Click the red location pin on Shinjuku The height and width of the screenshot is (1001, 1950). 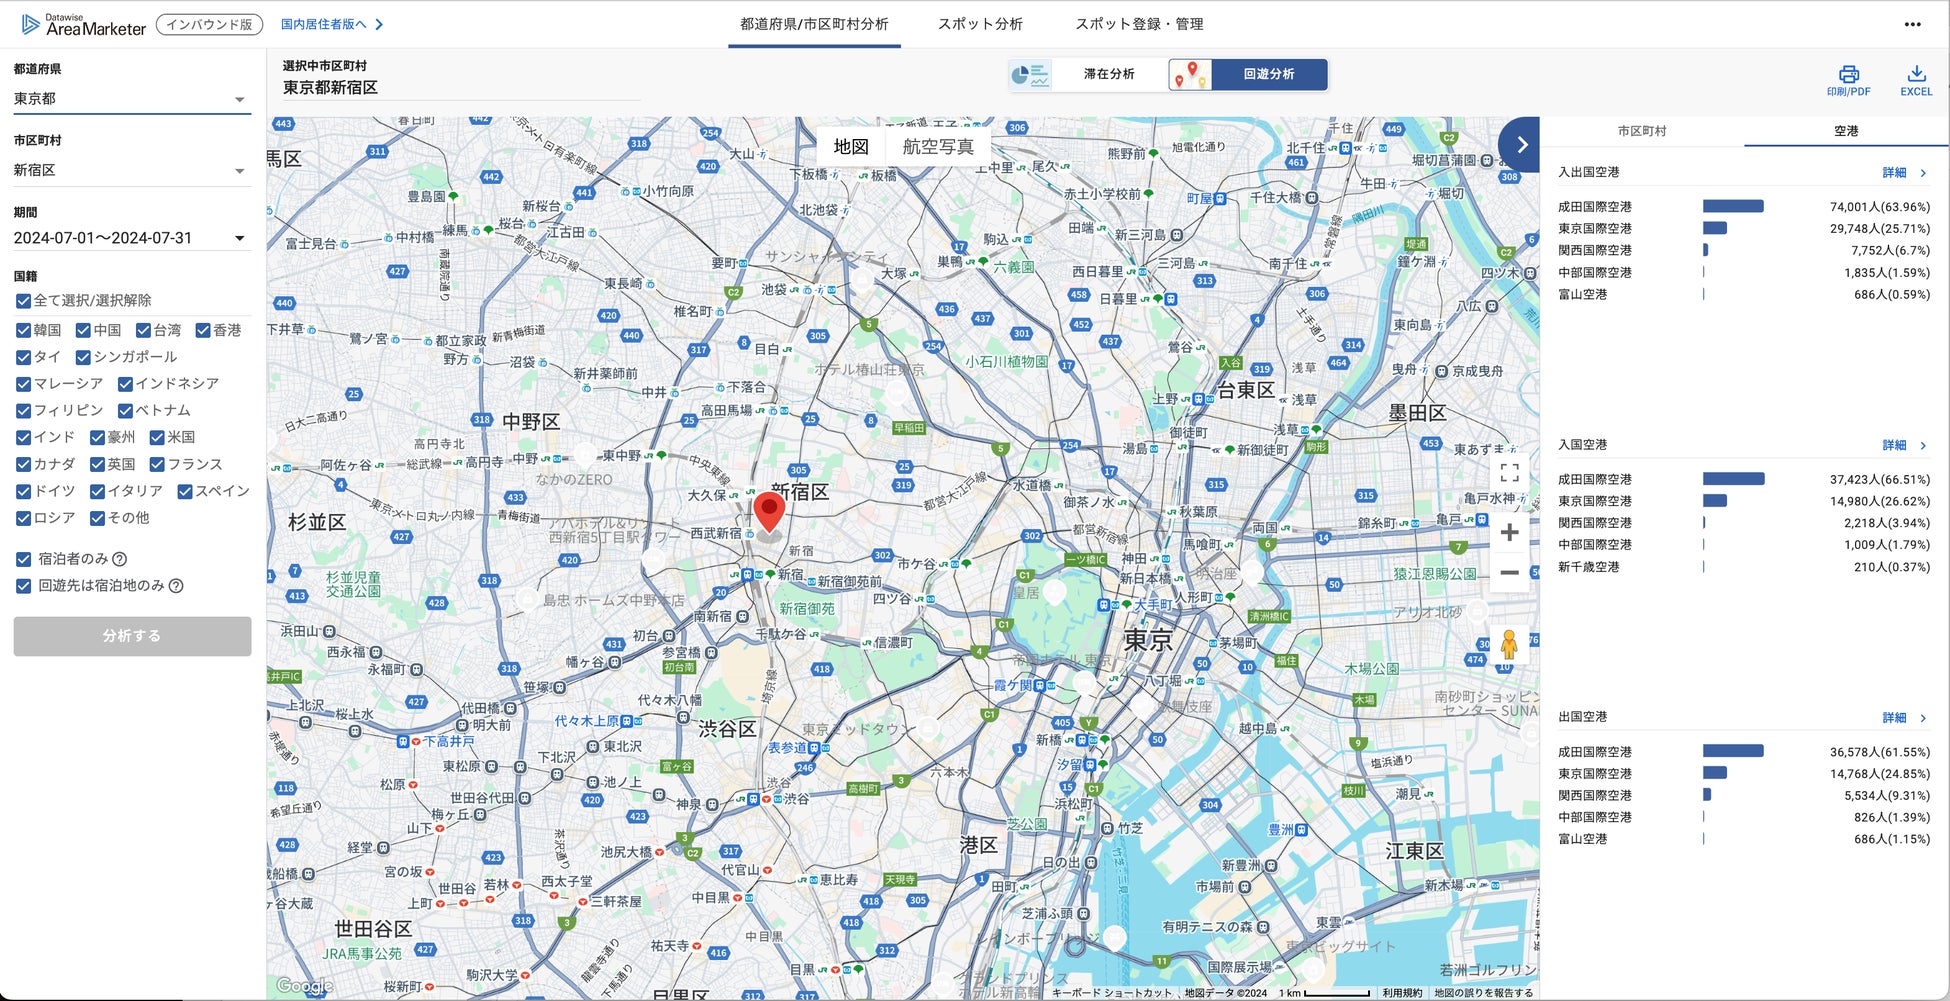click(x=768, y=512)
